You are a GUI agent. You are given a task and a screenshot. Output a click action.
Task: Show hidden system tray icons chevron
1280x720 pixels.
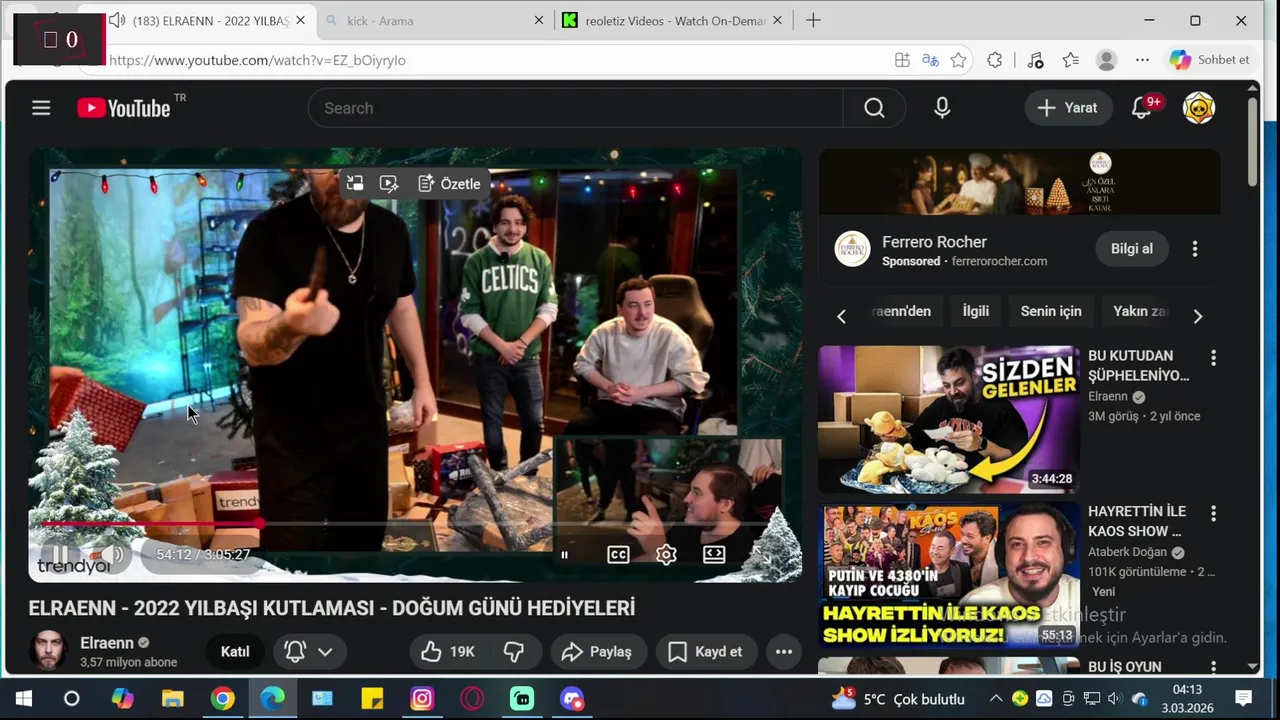(x=996, y=699)
